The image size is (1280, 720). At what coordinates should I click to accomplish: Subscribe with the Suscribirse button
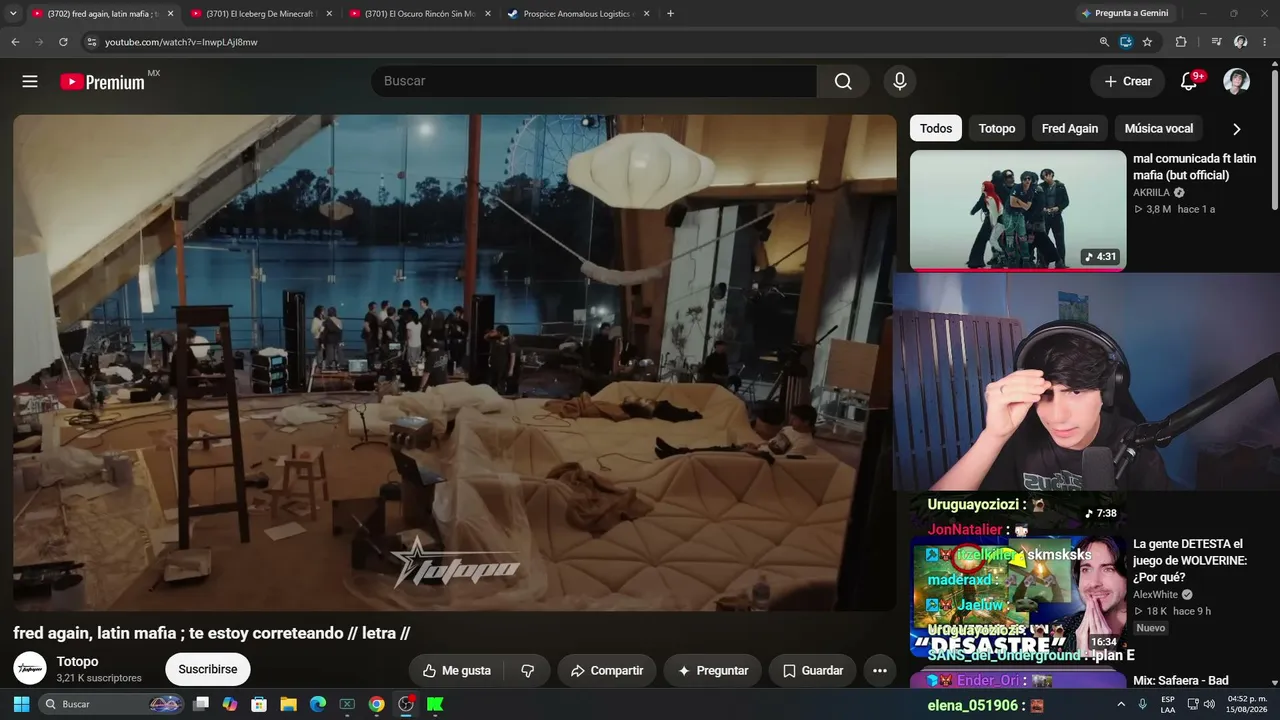208,670
